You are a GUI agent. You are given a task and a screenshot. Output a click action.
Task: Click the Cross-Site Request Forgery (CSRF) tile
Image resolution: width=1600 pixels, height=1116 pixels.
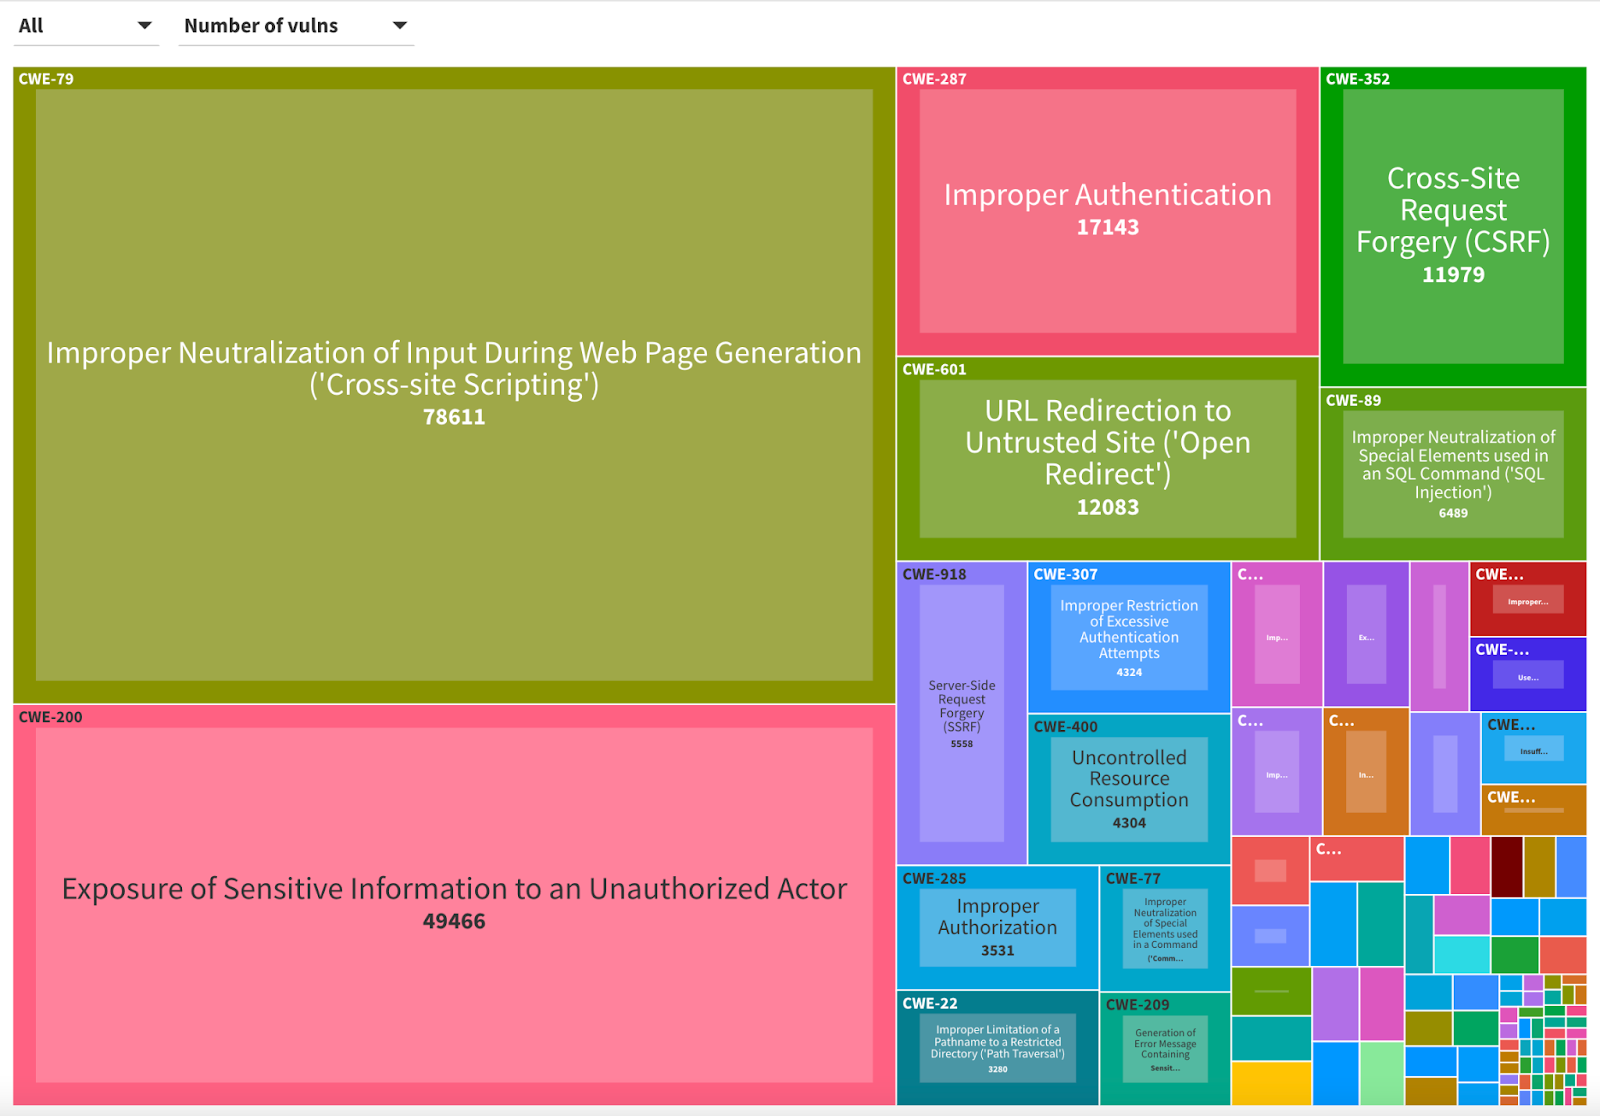coord(1452,226)
